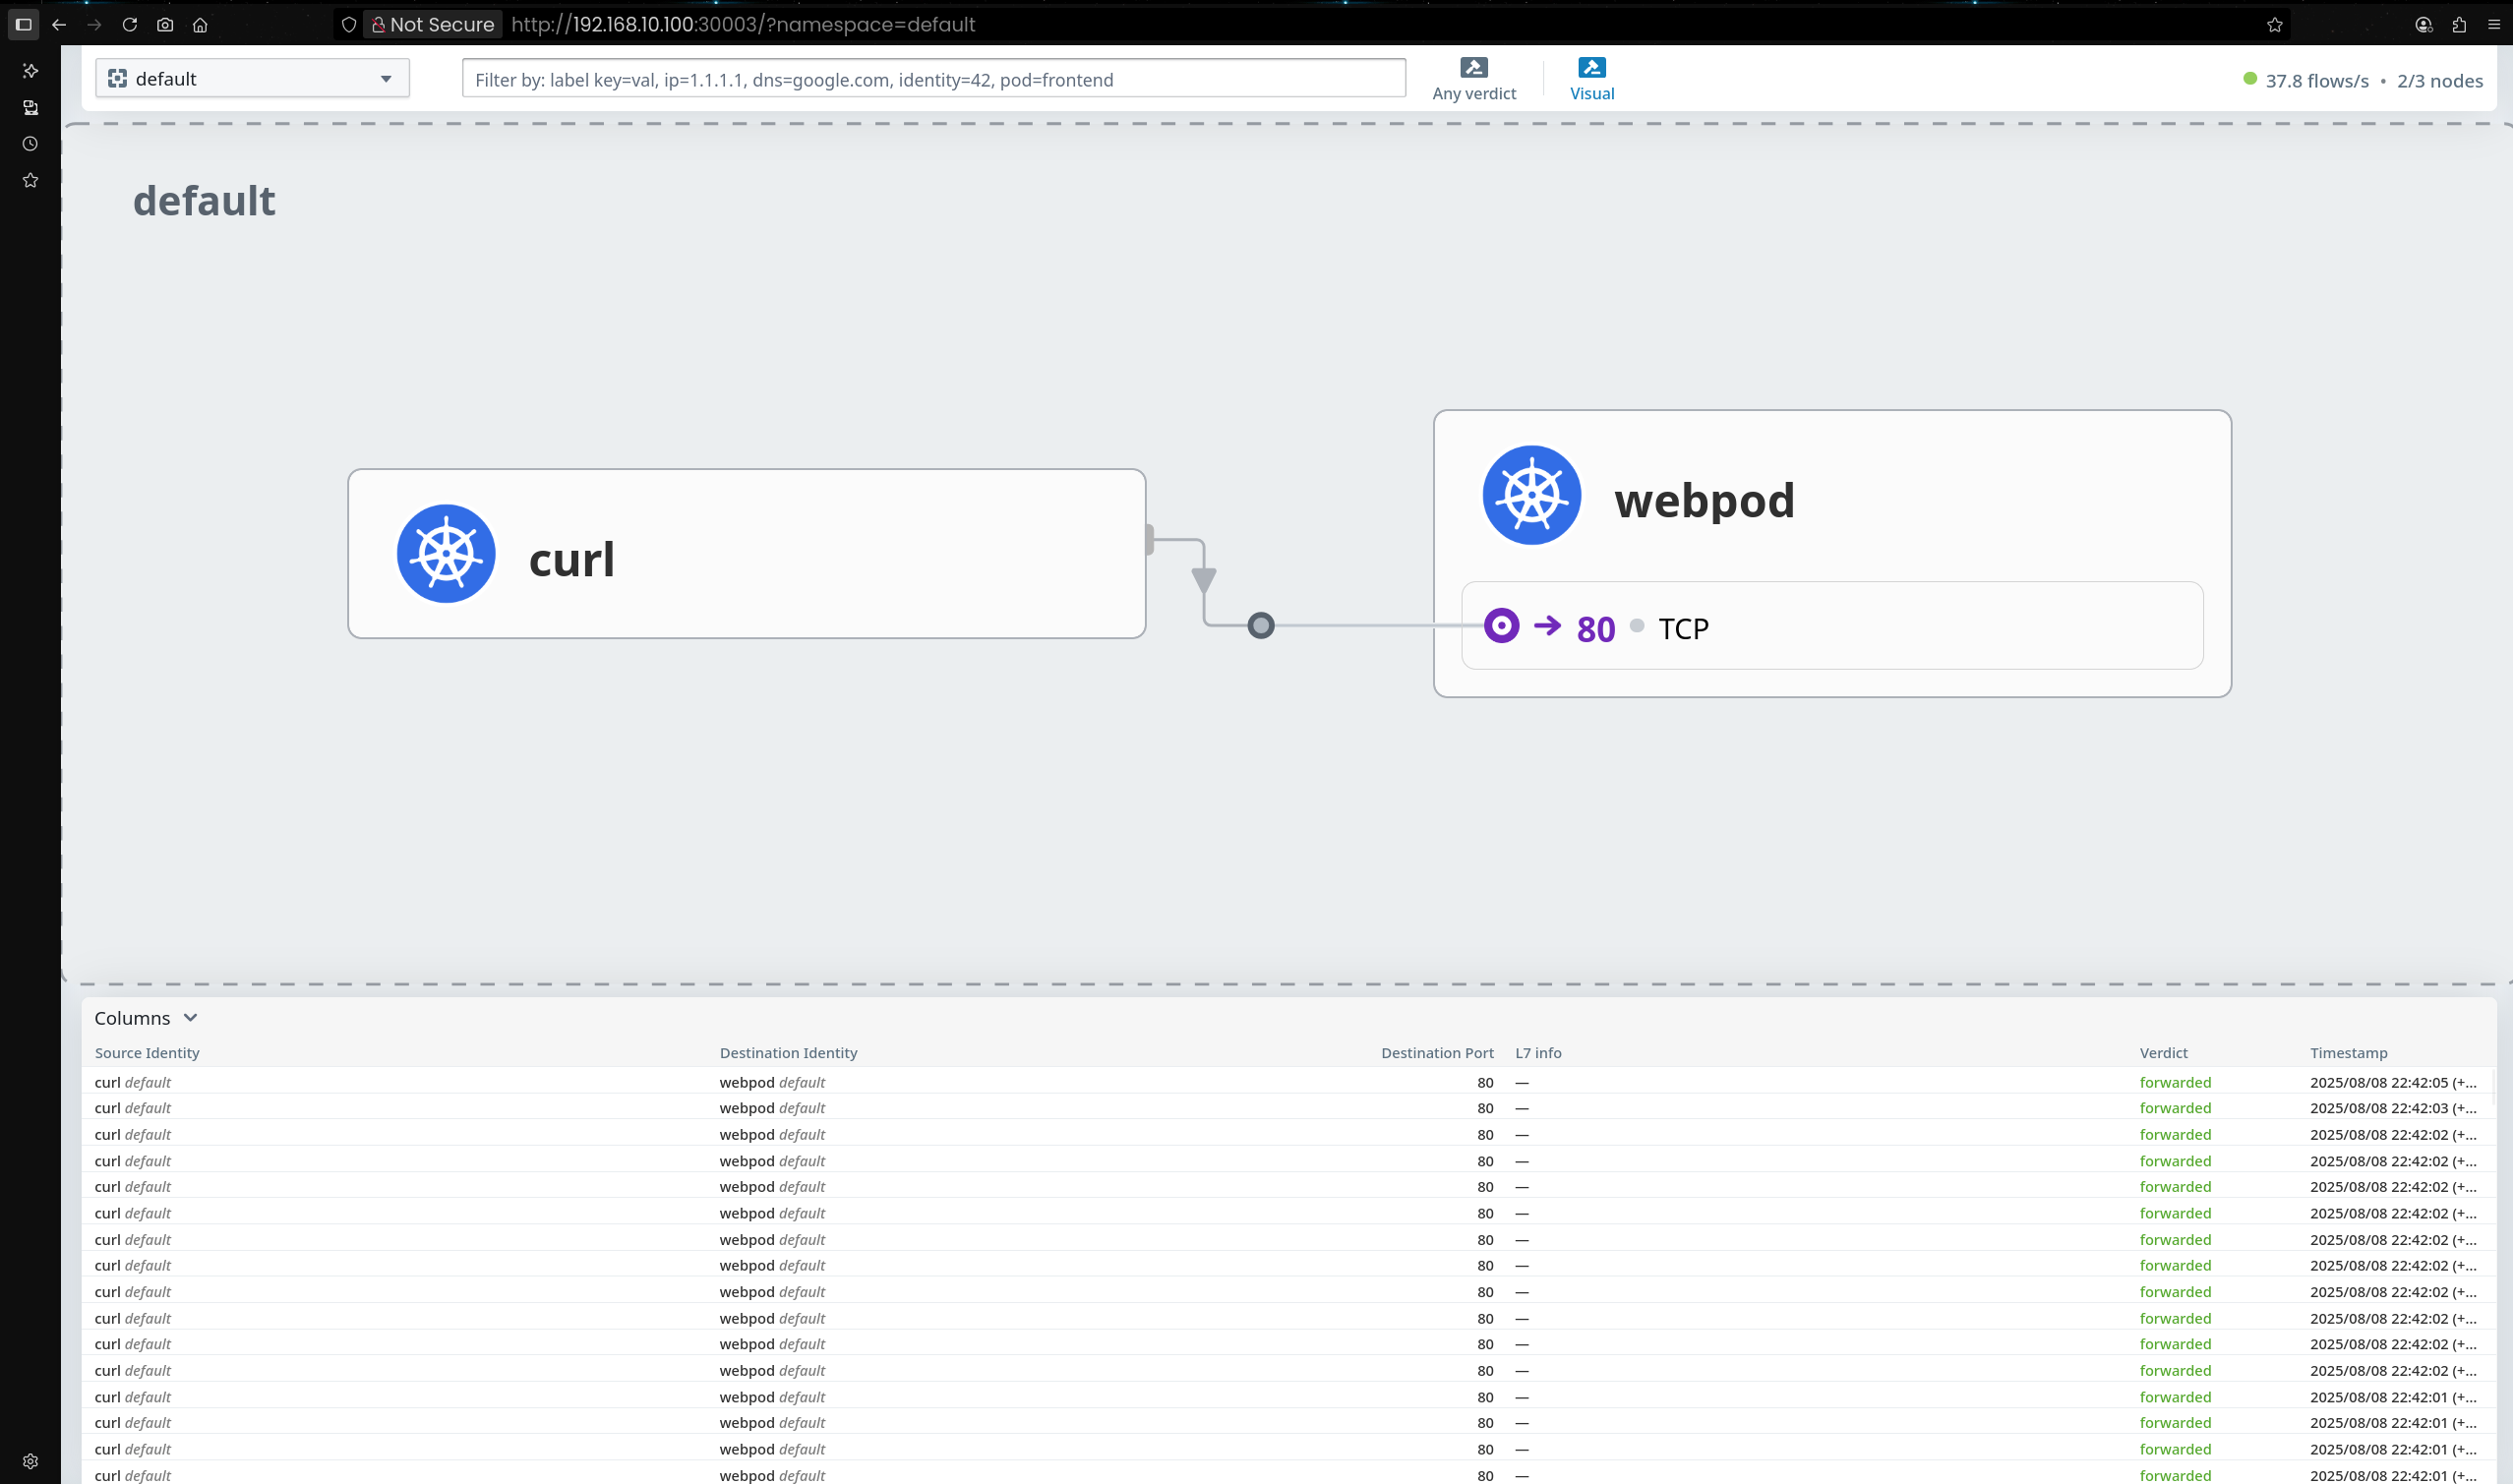Click the Source Identity column header
The width and height of the screenshot is (2513, 1484).
point(147,1053)
